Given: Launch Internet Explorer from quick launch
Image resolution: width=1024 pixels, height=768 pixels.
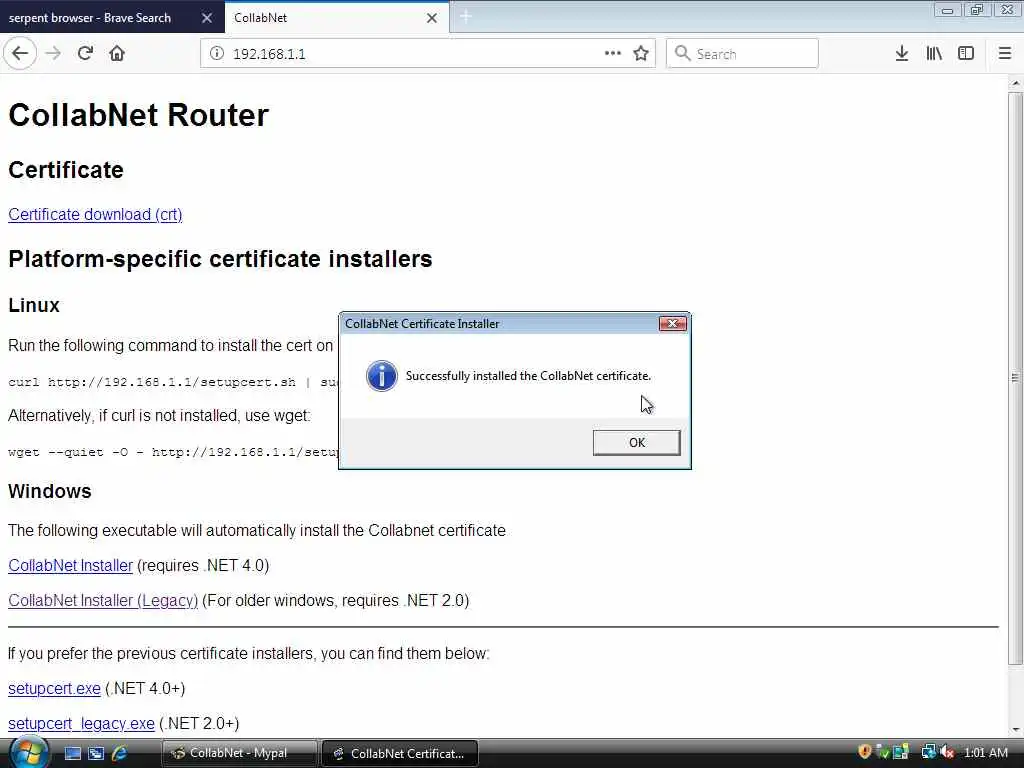Looking at the screenshot, I should point(120,753).
